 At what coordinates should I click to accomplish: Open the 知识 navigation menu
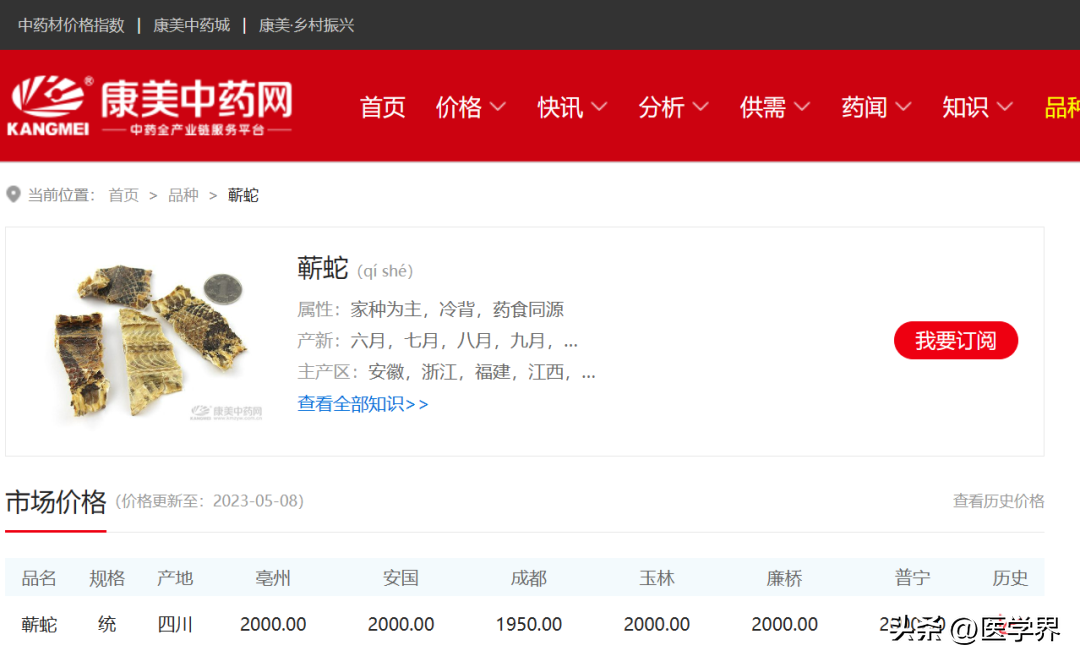pos(965,107)
